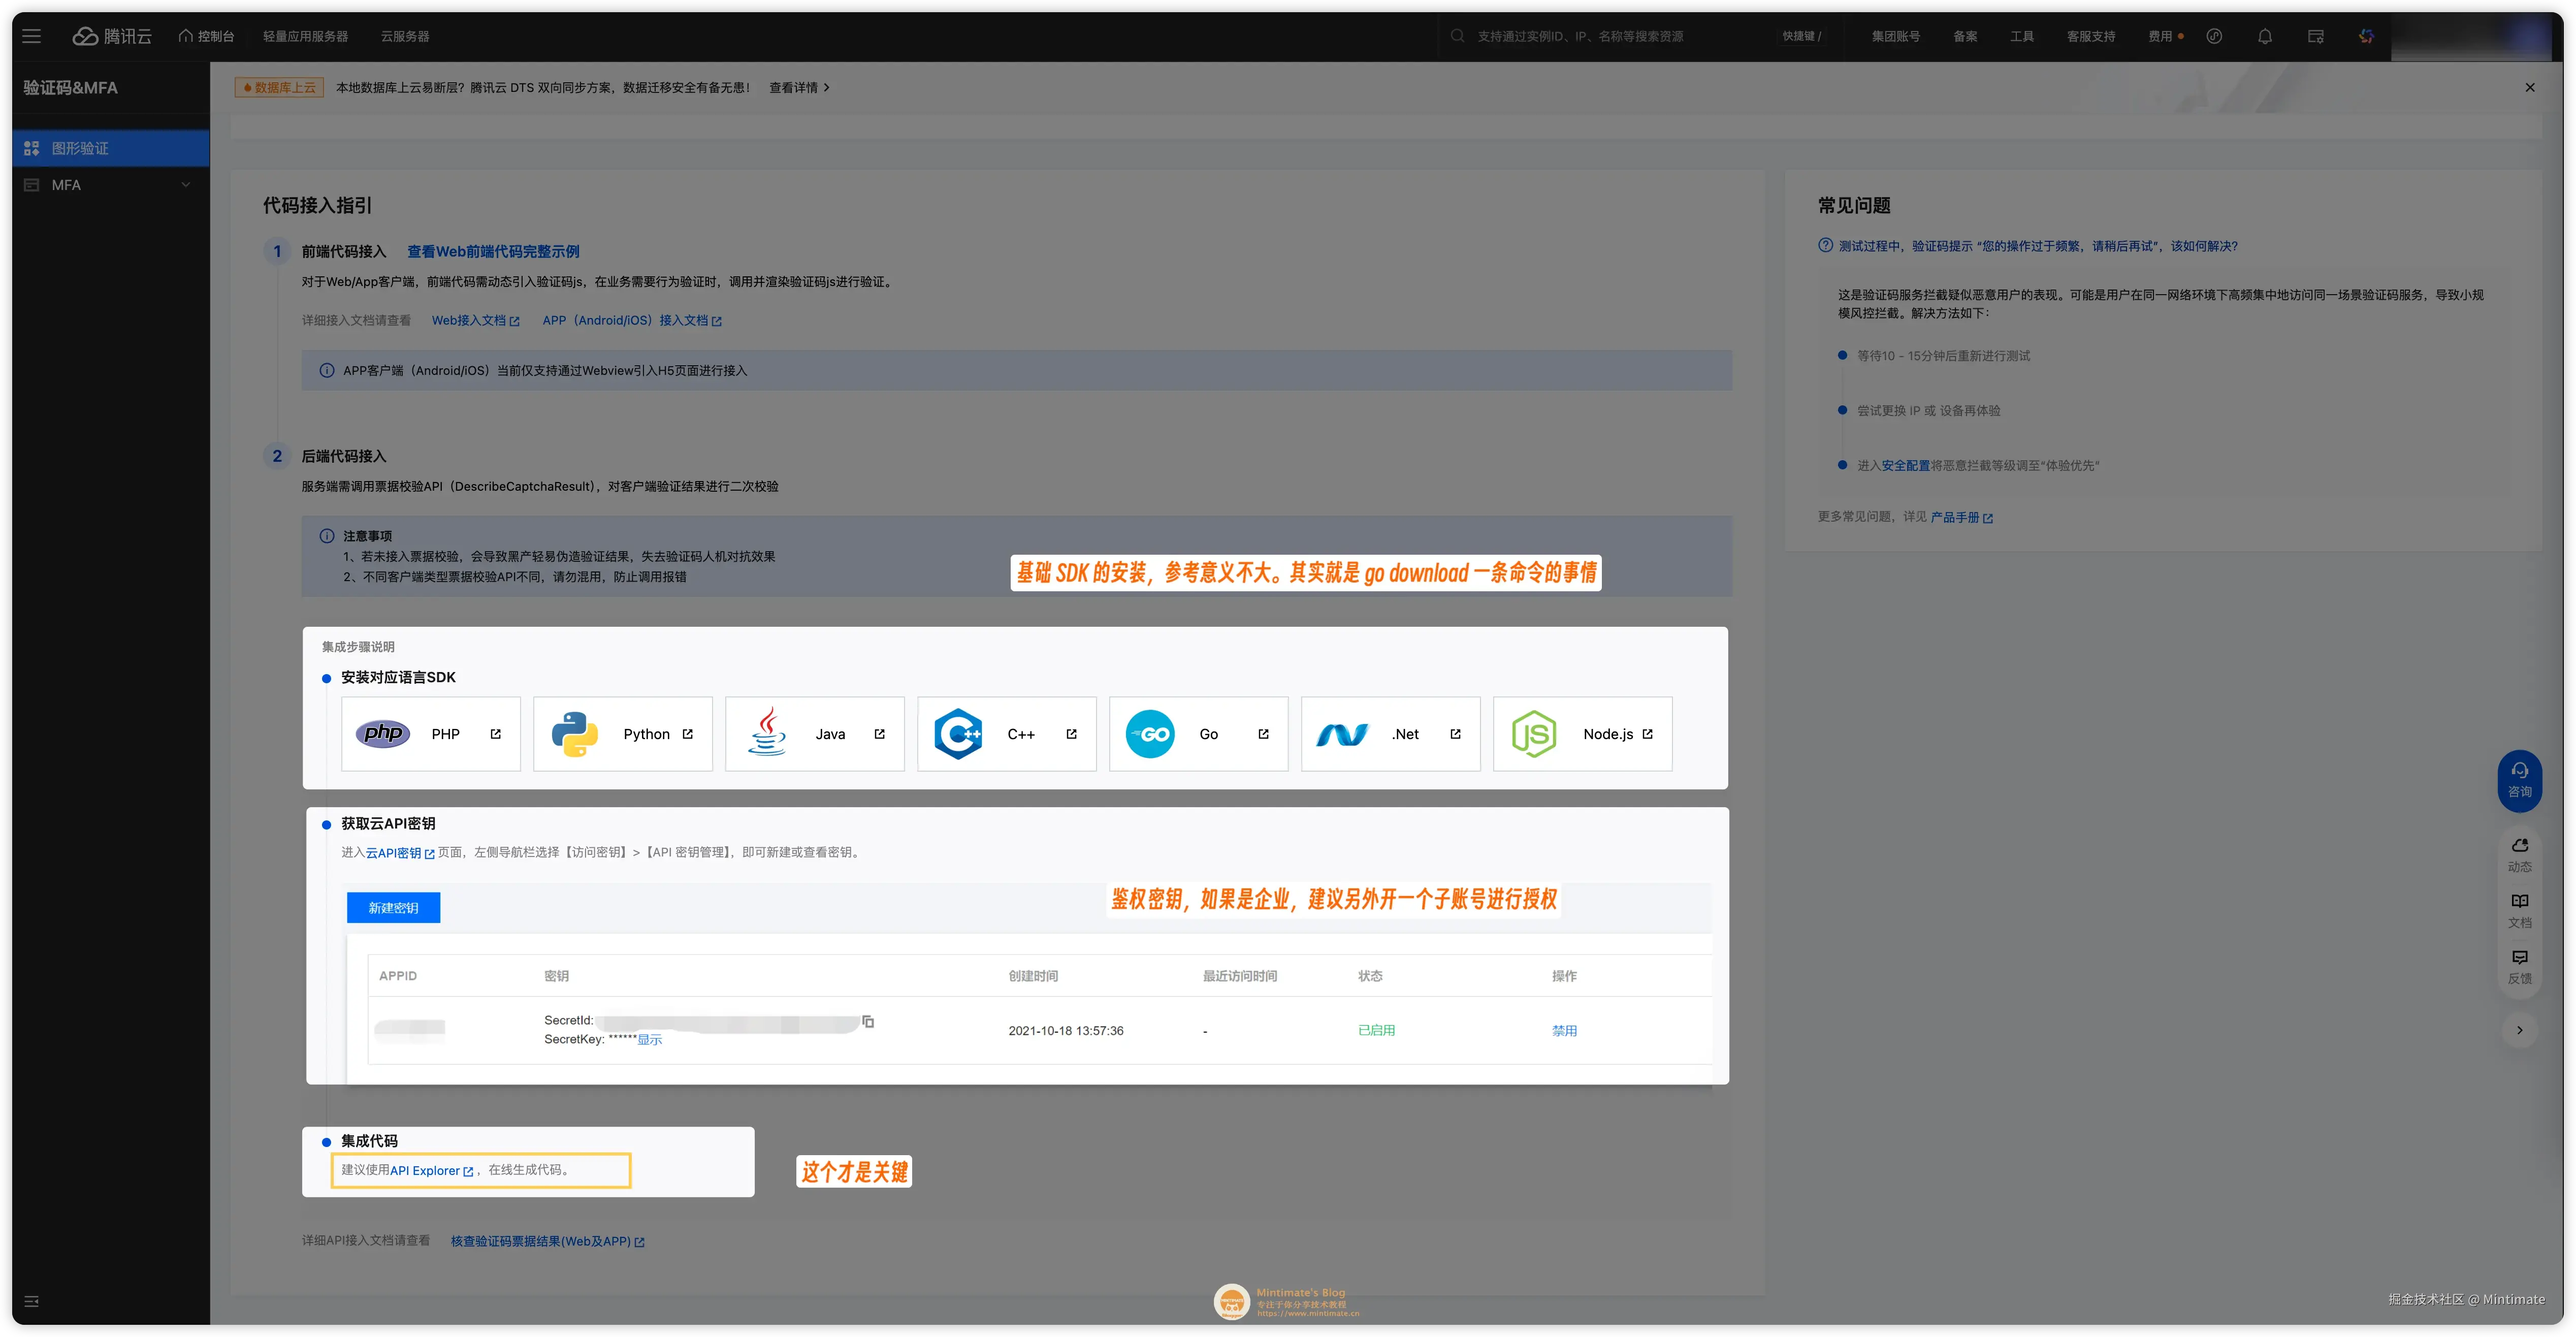2576x1337 pixels.
Task: Open the hamburger menu in the top-left
Action: 31,36
